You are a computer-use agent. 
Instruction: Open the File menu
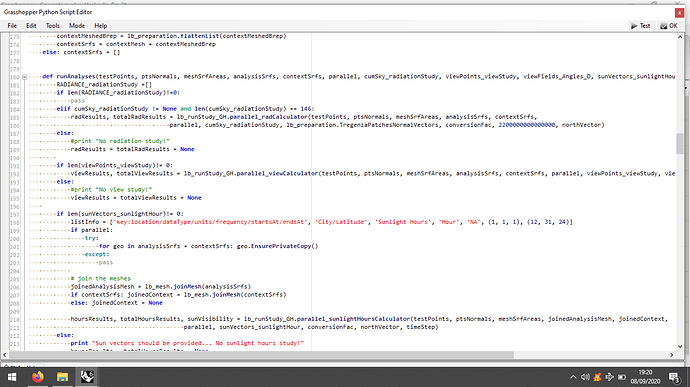tap(12, 26)
